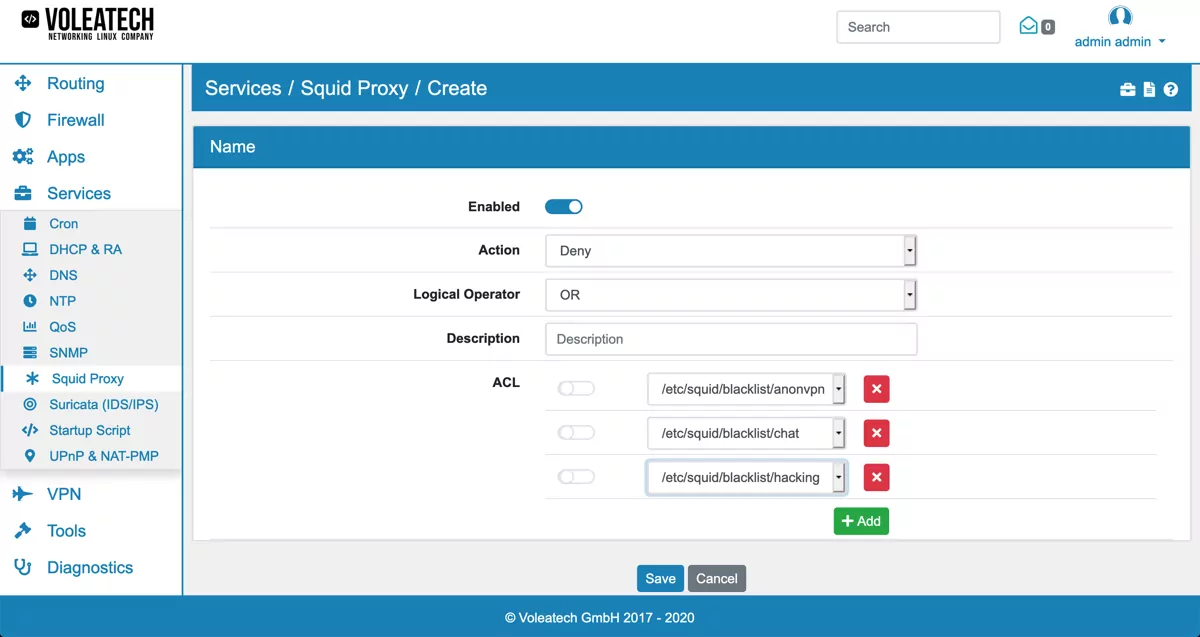Viewport: 1200px width, 637px height.
Task: Open the help question mark icon
Action: click(1171, 89)
